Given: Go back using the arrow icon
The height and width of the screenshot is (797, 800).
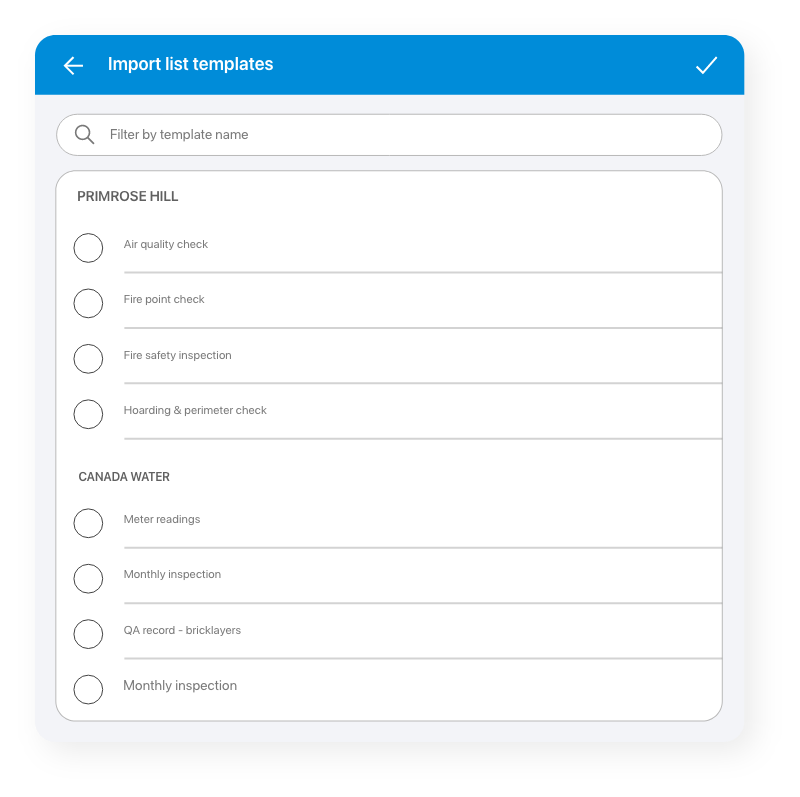Looking at the screenshot, I should (x=73, y=65).
